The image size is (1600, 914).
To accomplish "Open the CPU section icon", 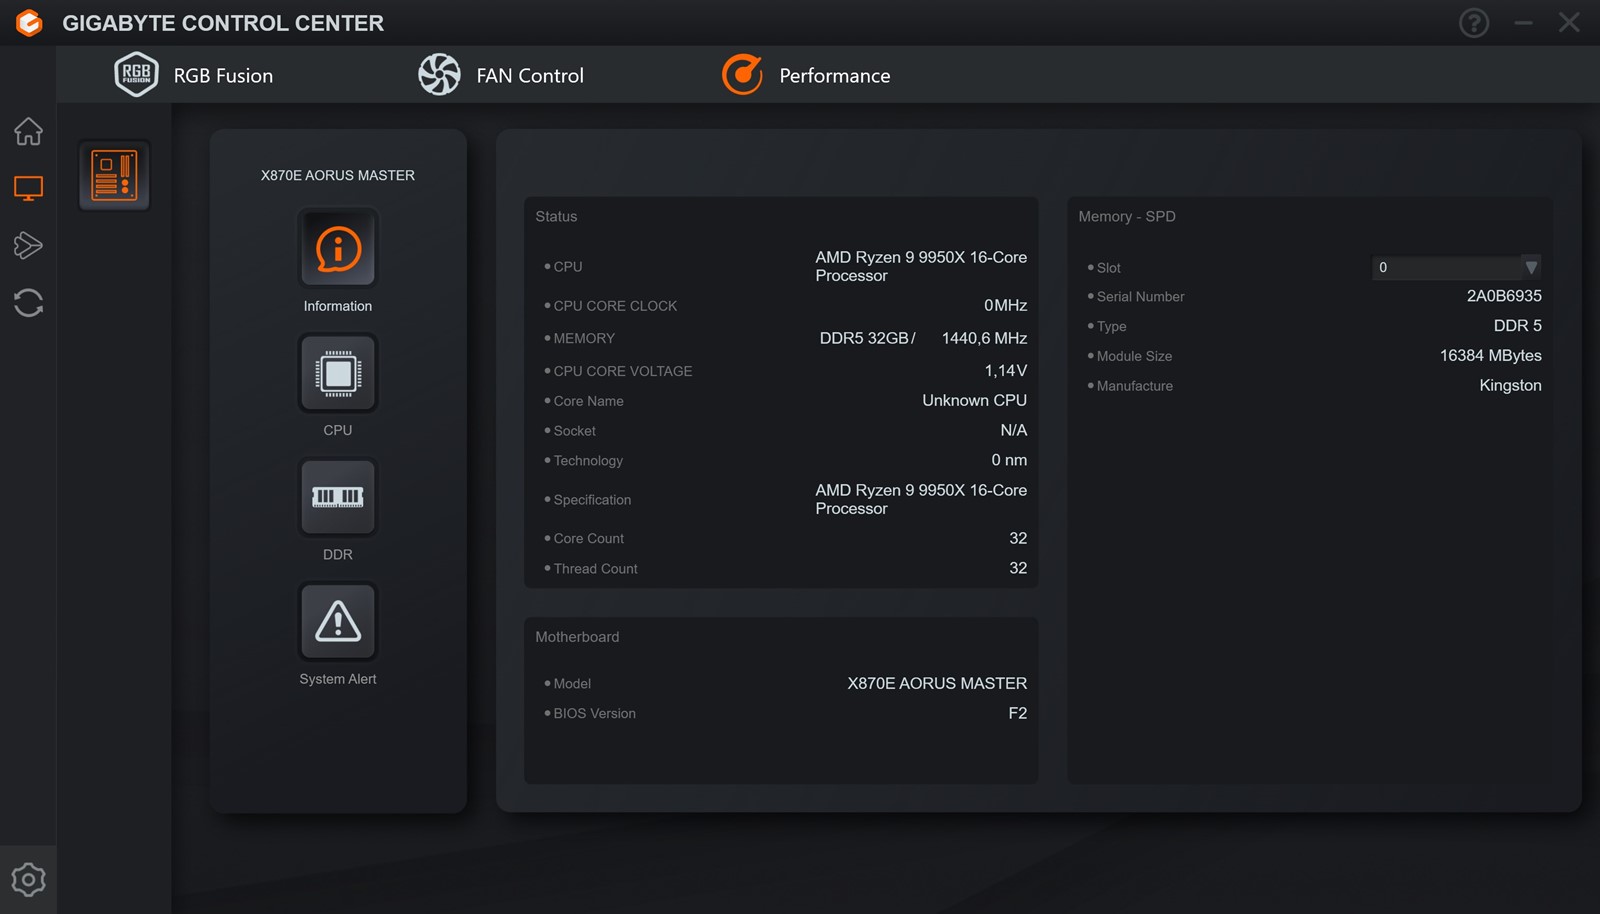I will tap(338, 373).
